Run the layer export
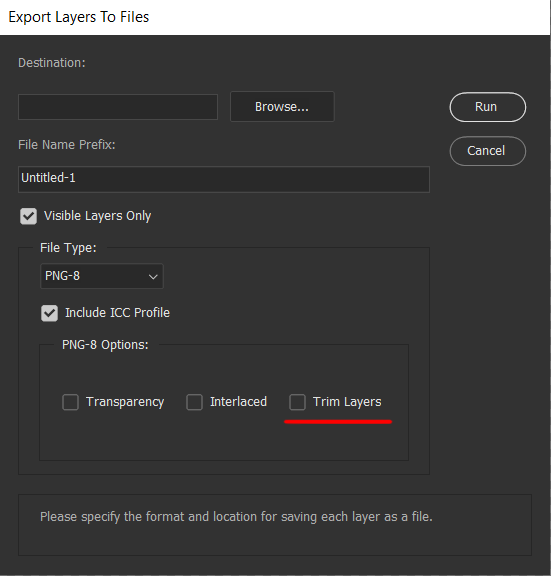 [x=487, y=107]
